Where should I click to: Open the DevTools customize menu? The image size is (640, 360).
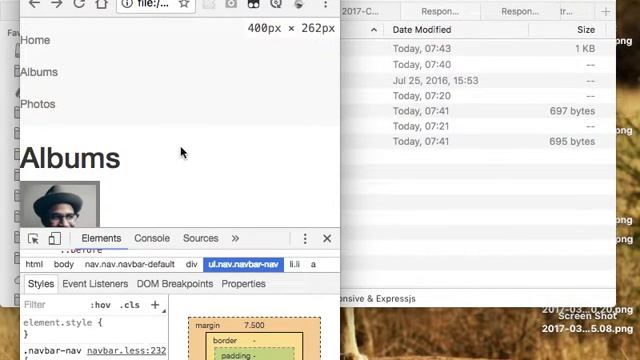point(305,239)
